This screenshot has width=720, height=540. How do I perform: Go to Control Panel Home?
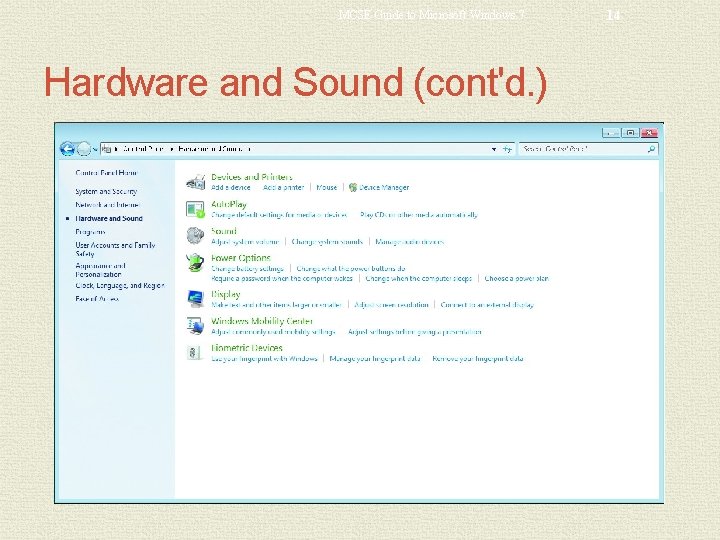[106, 173]
